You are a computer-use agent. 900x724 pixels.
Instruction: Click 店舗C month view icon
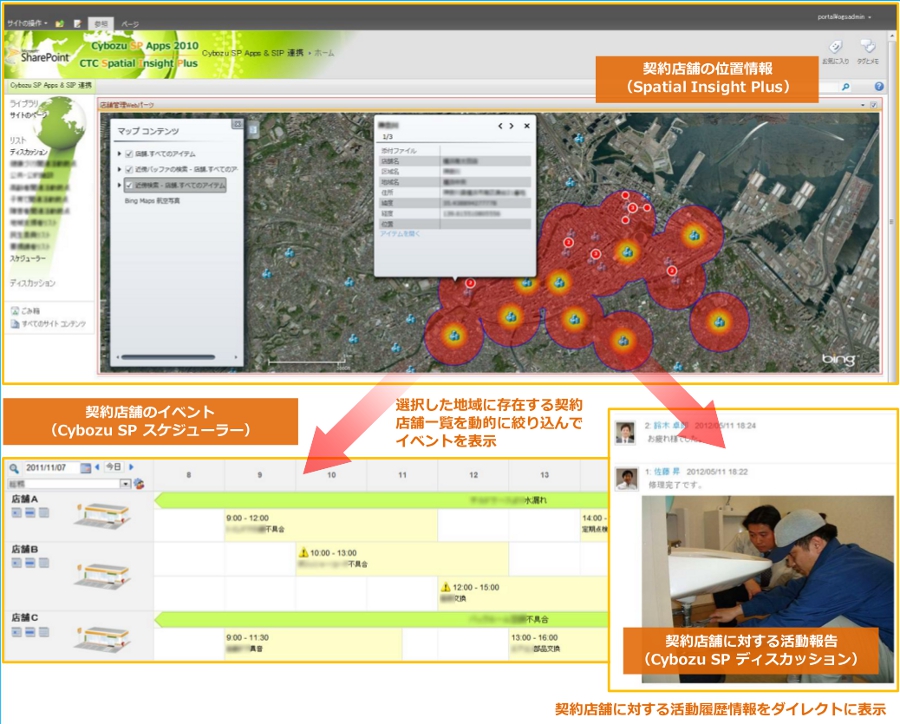point(44,632)
